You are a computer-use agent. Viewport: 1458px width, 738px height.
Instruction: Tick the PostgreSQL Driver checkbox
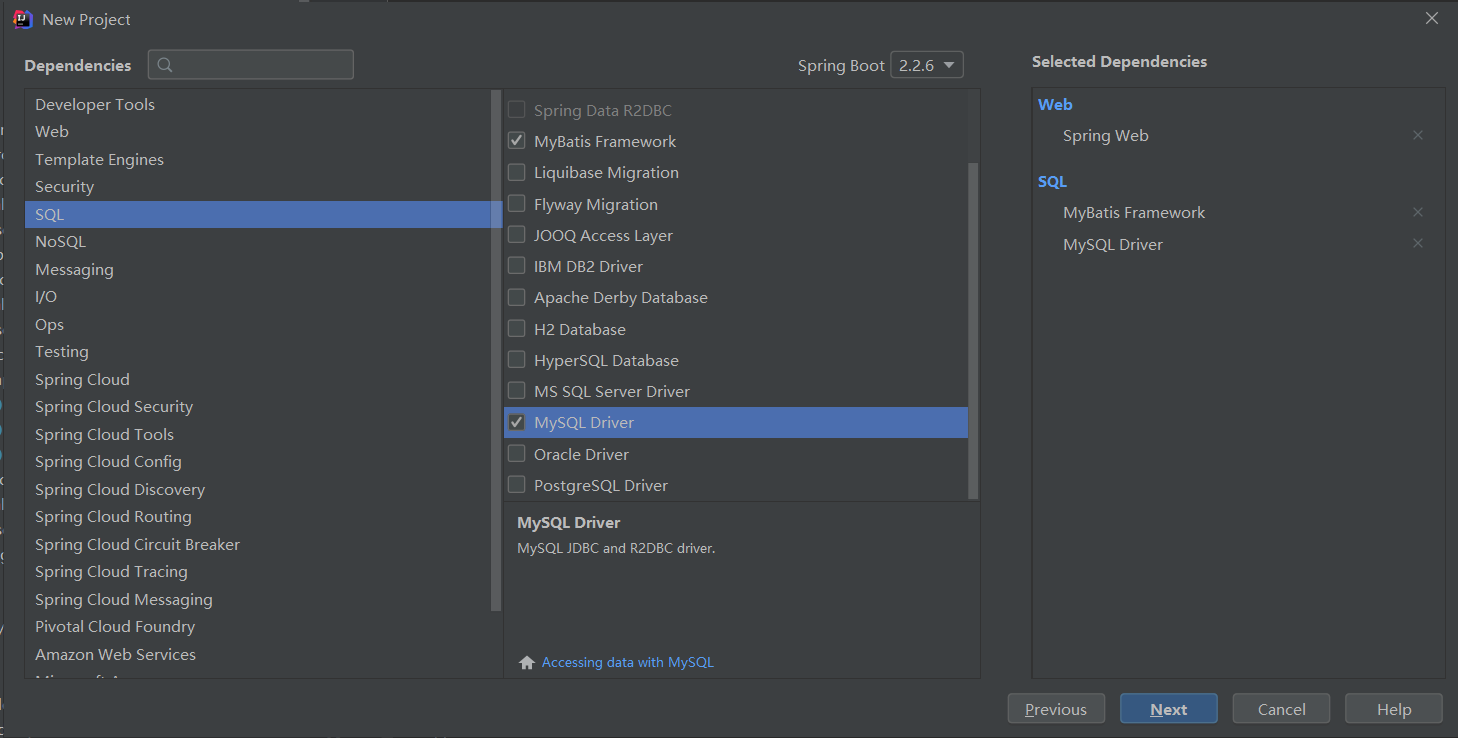coord(516,485)
